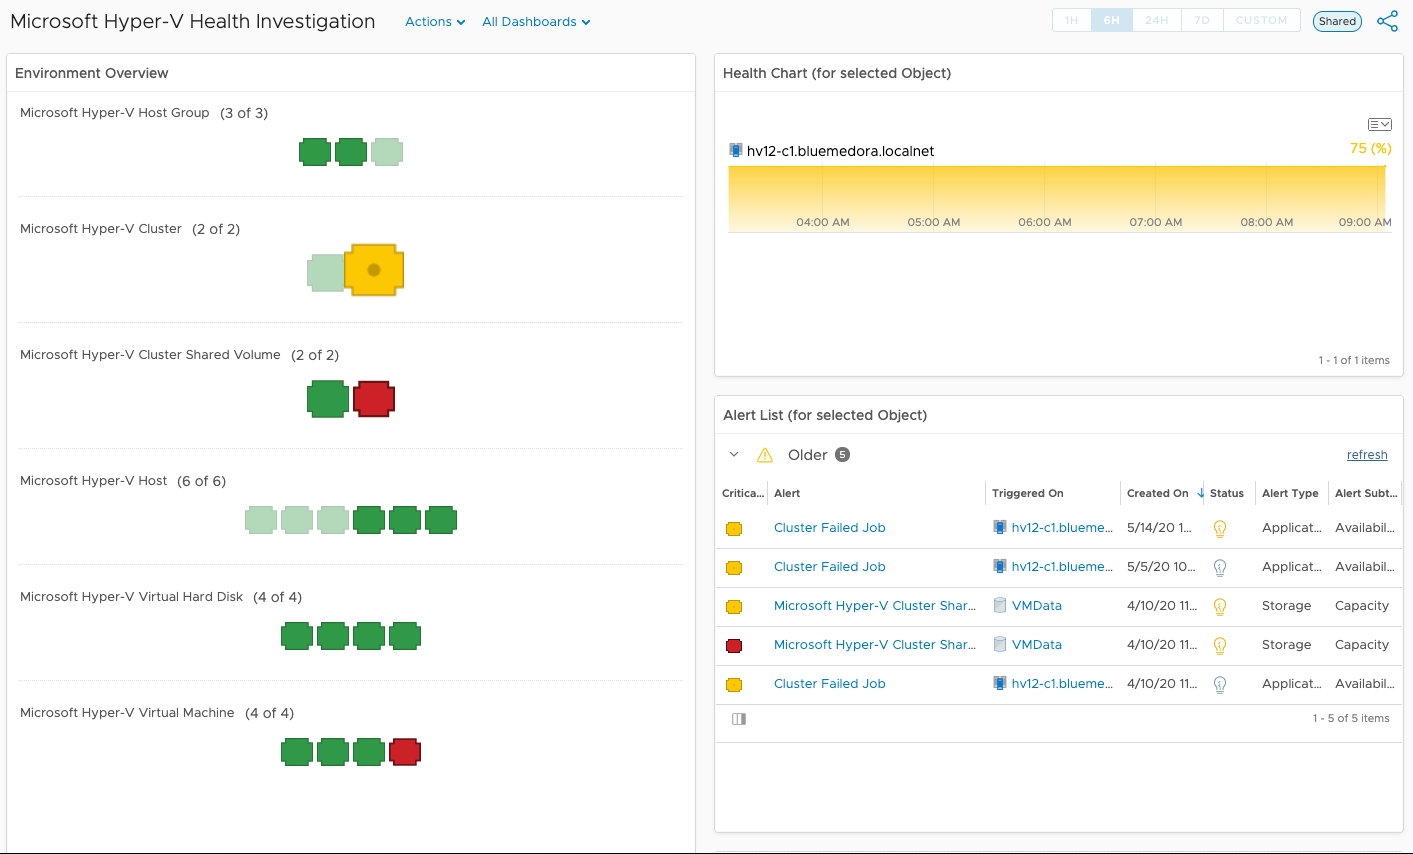Click the first Virtual Hard Disk badge
Image resolution: width=1413 pixels, height=854 pixels.
297,636
